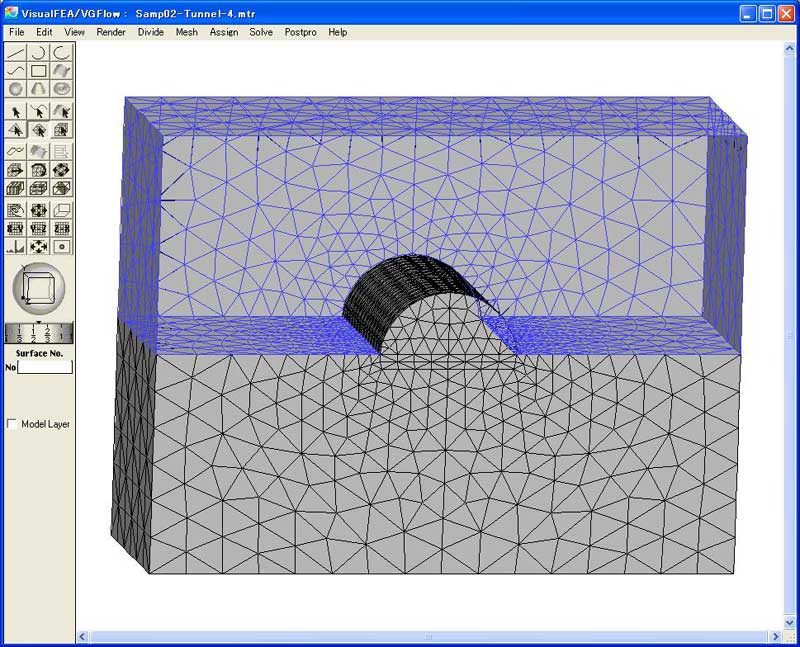Open the Edit menu
The image size is (800, 647).
(44, 32)
